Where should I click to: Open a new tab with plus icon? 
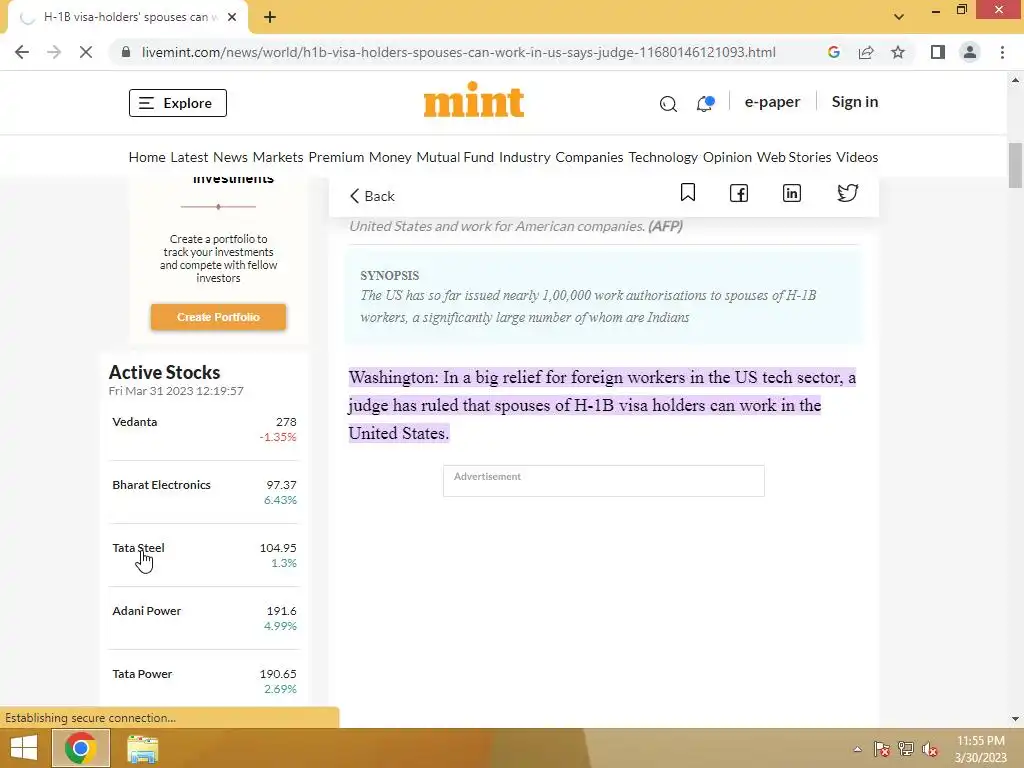tap(270, 17)
